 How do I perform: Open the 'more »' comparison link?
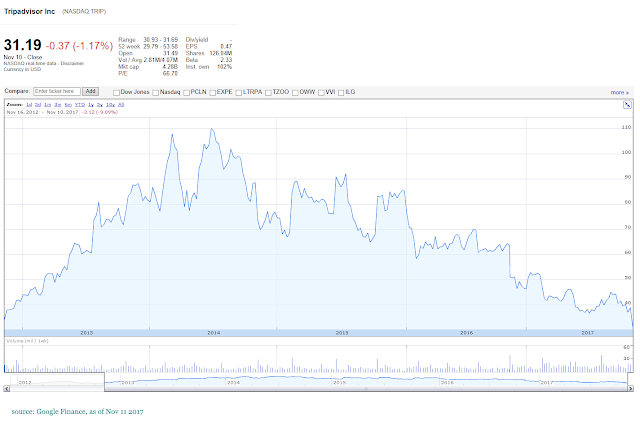point(620,93)
